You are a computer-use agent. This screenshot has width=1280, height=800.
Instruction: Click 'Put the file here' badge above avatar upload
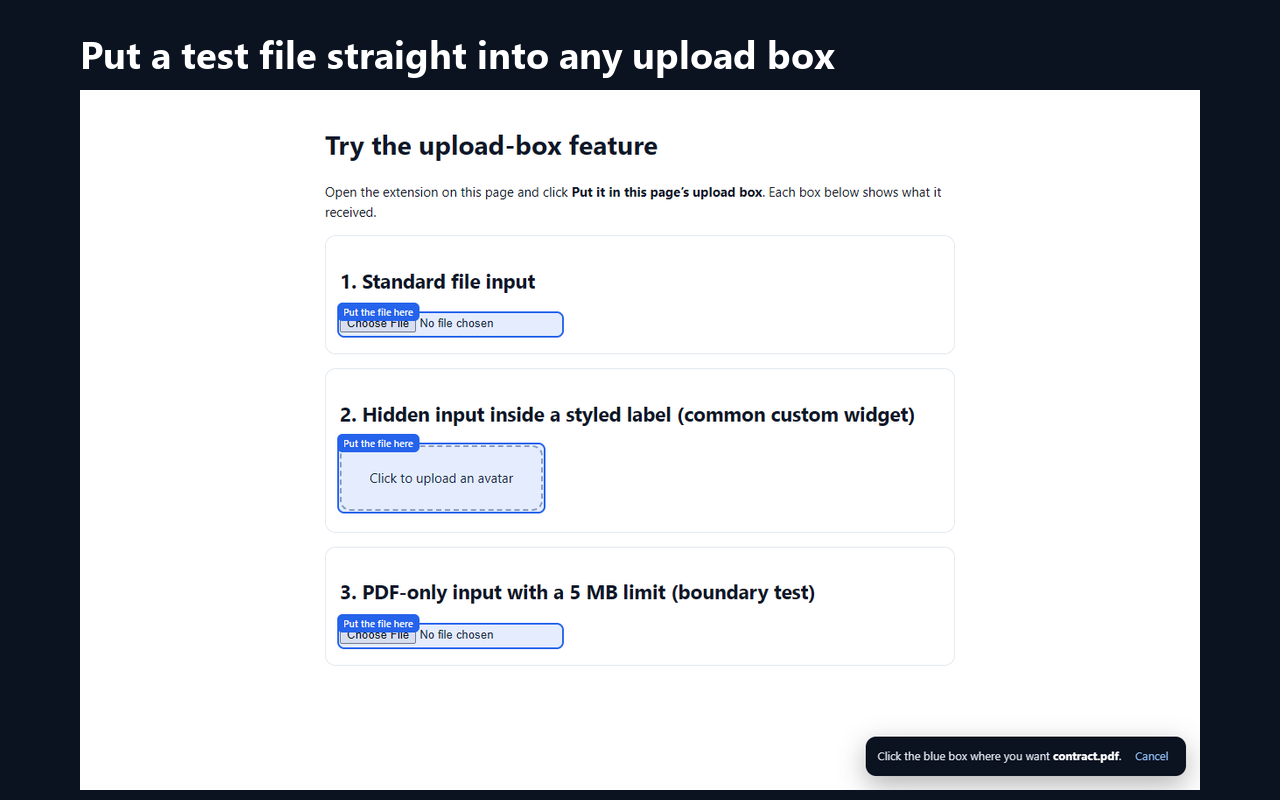[378, 443]
